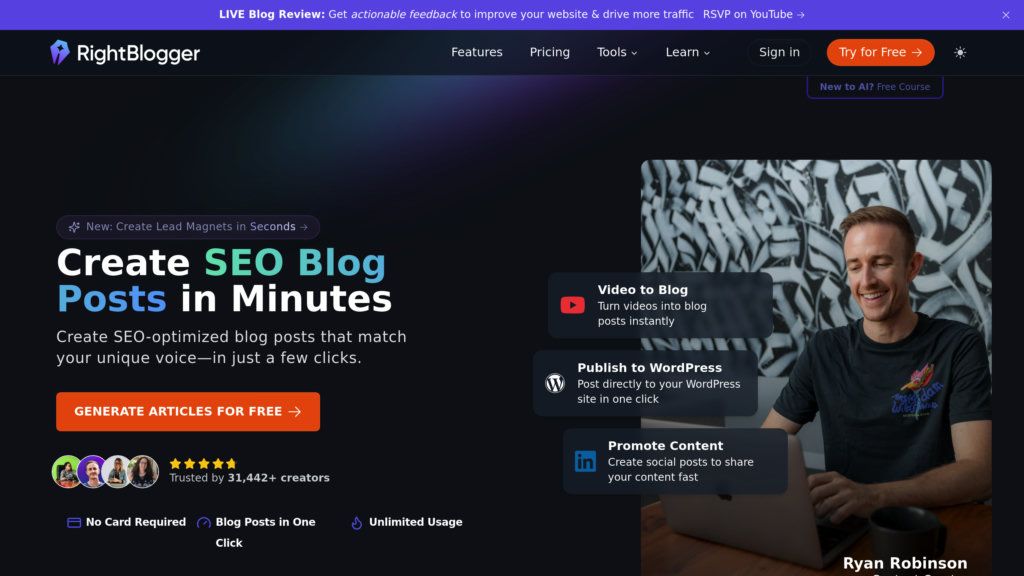
Task: Open the Features page
Action: (477, 52)
